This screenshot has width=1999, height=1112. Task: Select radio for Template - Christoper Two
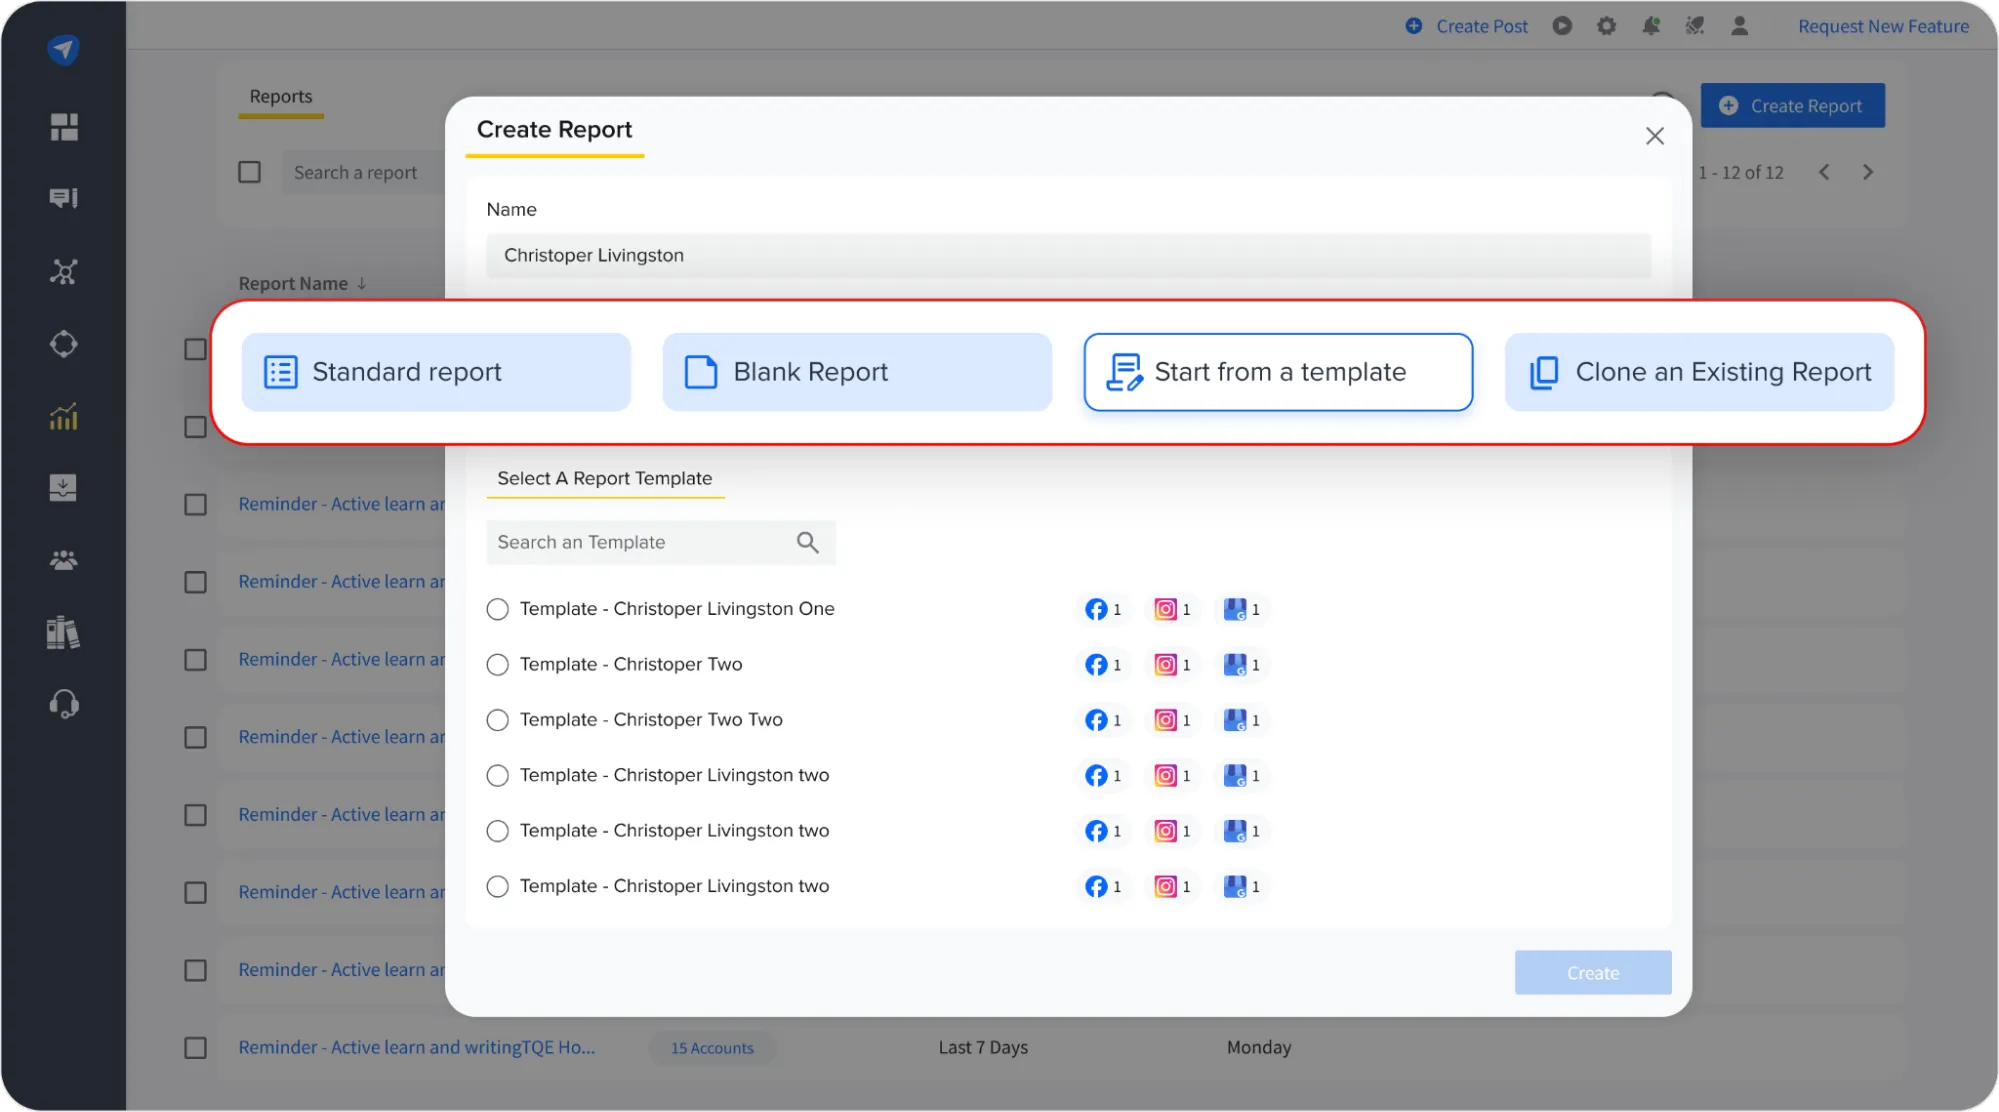497,665
